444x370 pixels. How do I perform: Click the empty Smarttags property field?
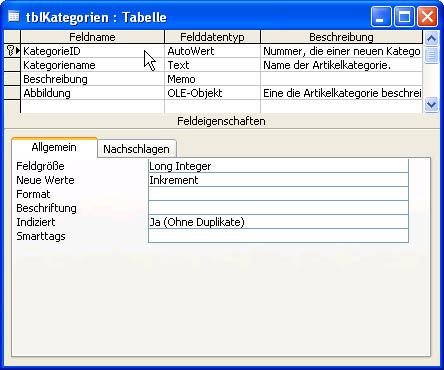pyautogui.click(x=278, y=236)
